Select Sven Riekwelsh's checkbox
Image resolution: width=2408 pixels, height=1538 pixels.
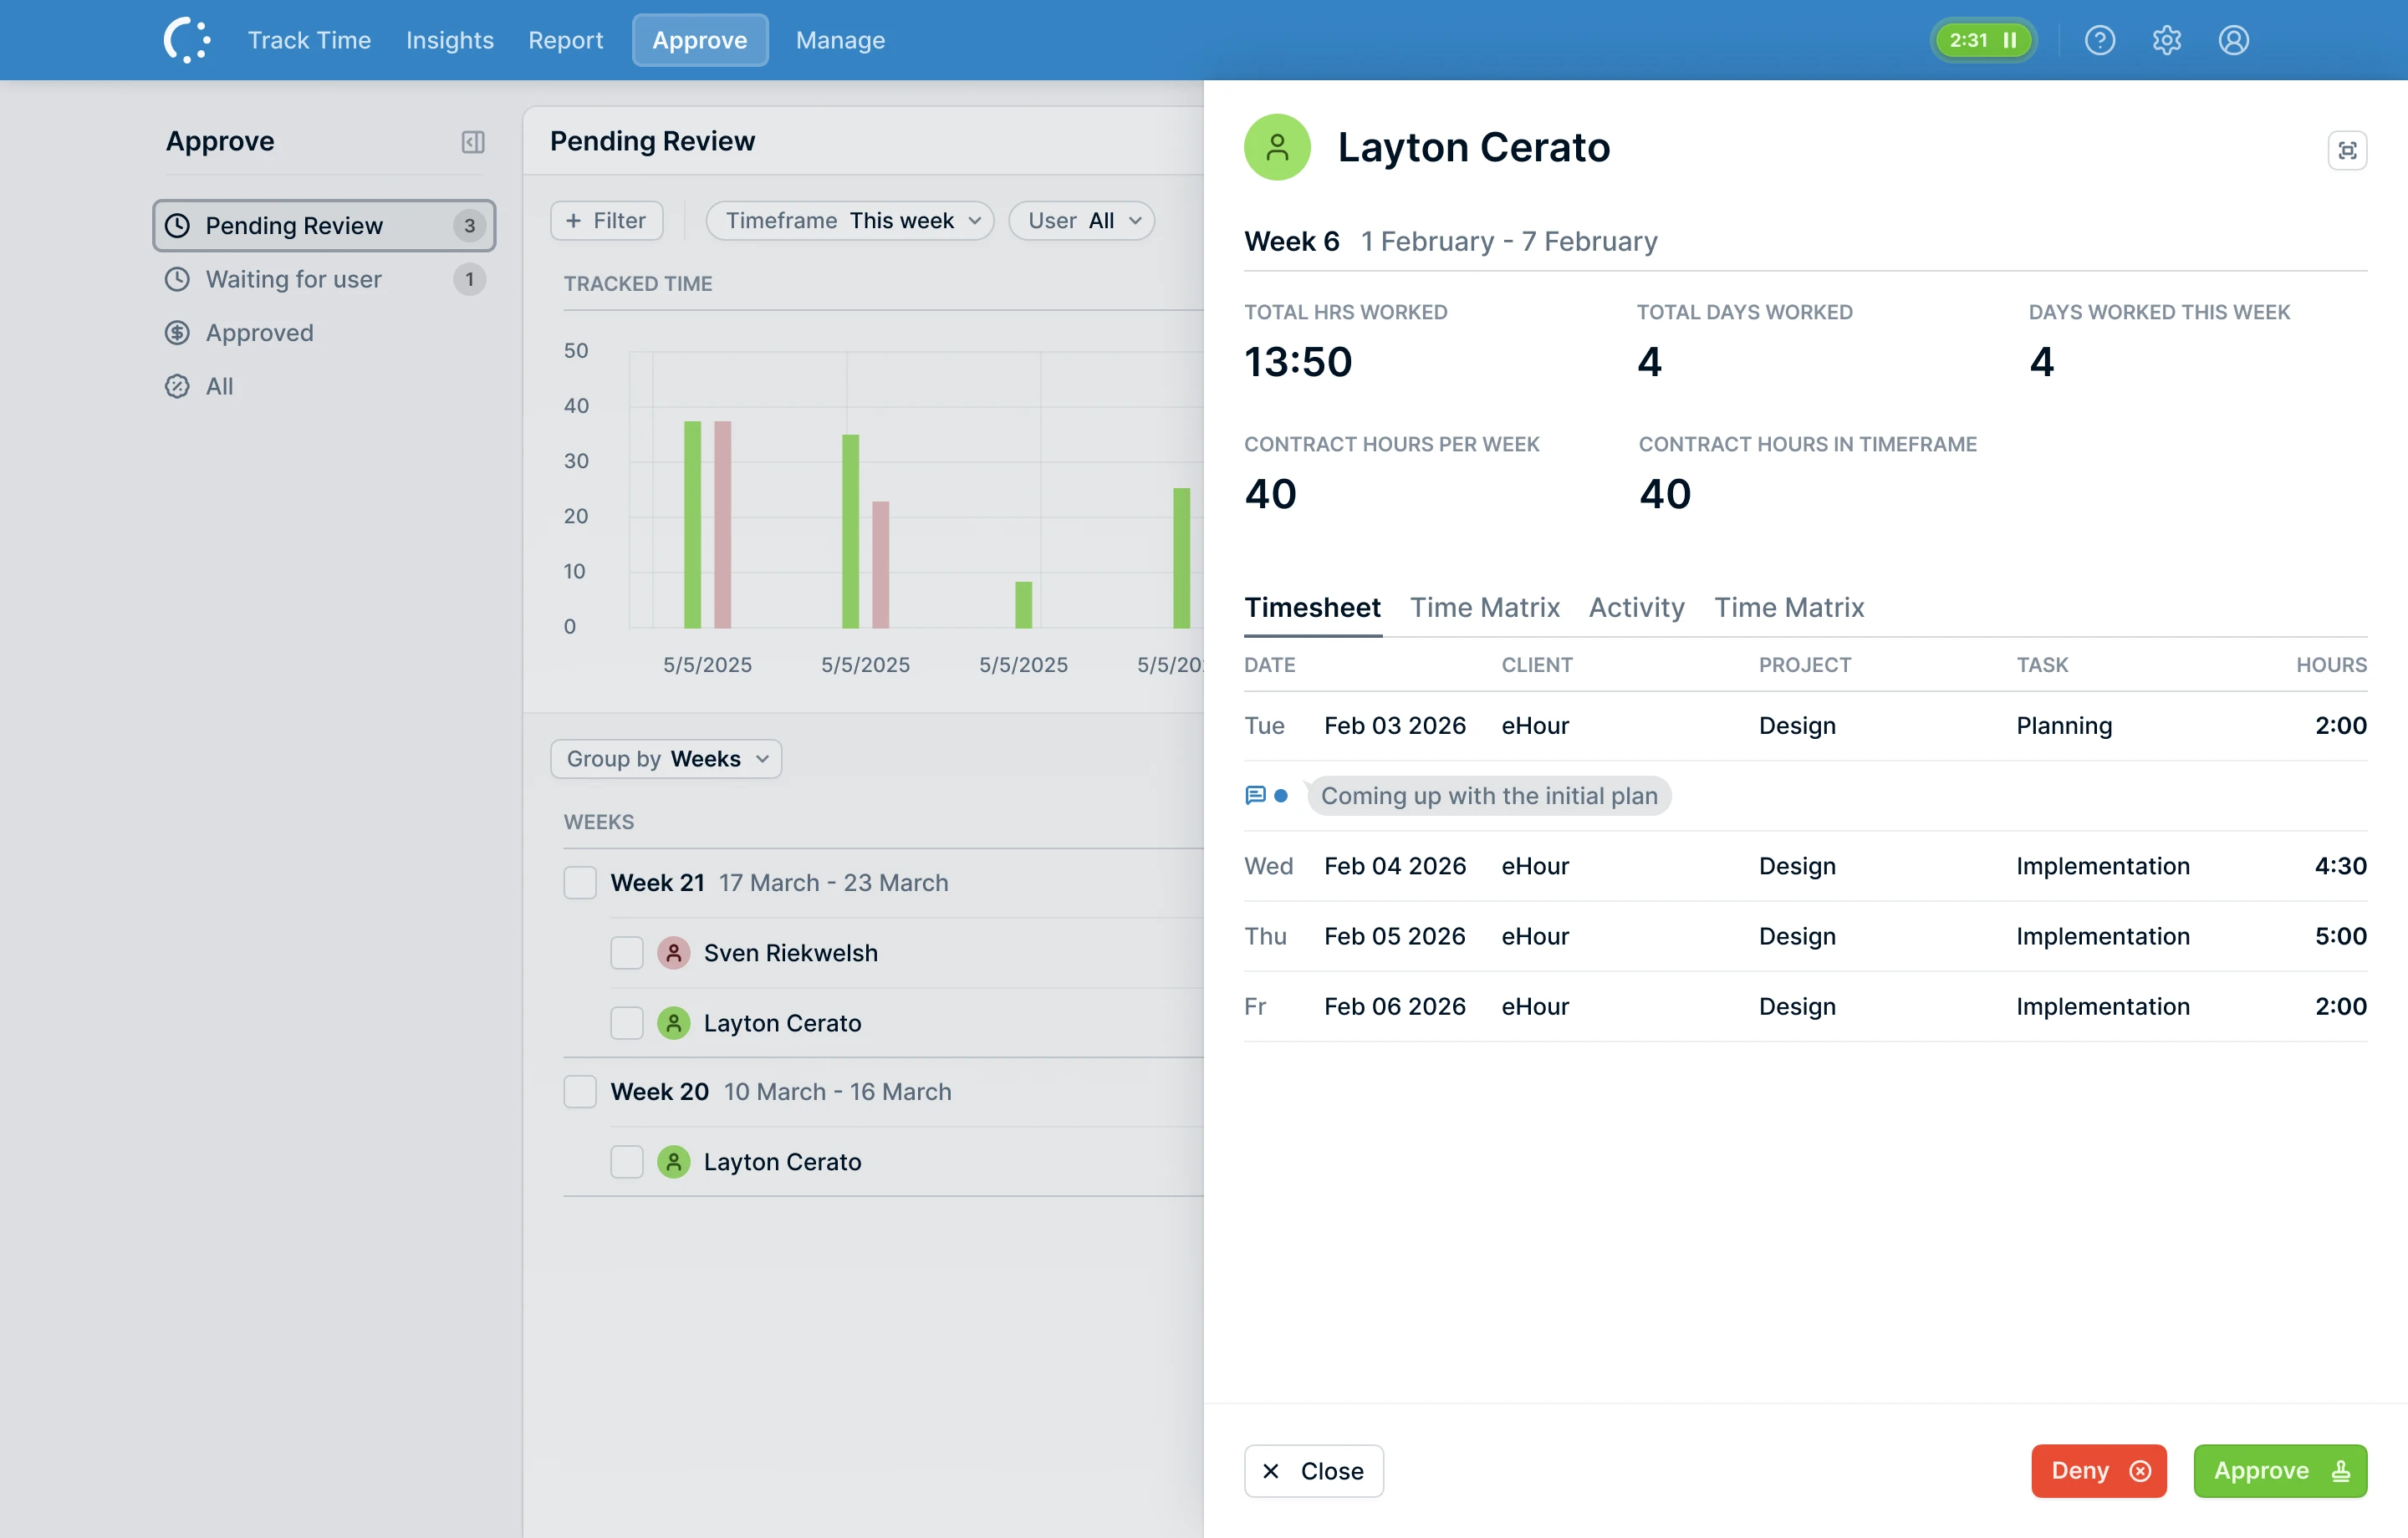click(627, 952)
